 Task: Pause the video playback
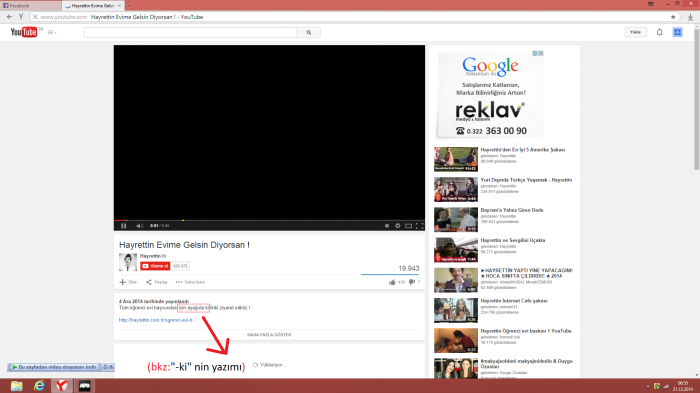pyautogui.click(x=124, y=226)
